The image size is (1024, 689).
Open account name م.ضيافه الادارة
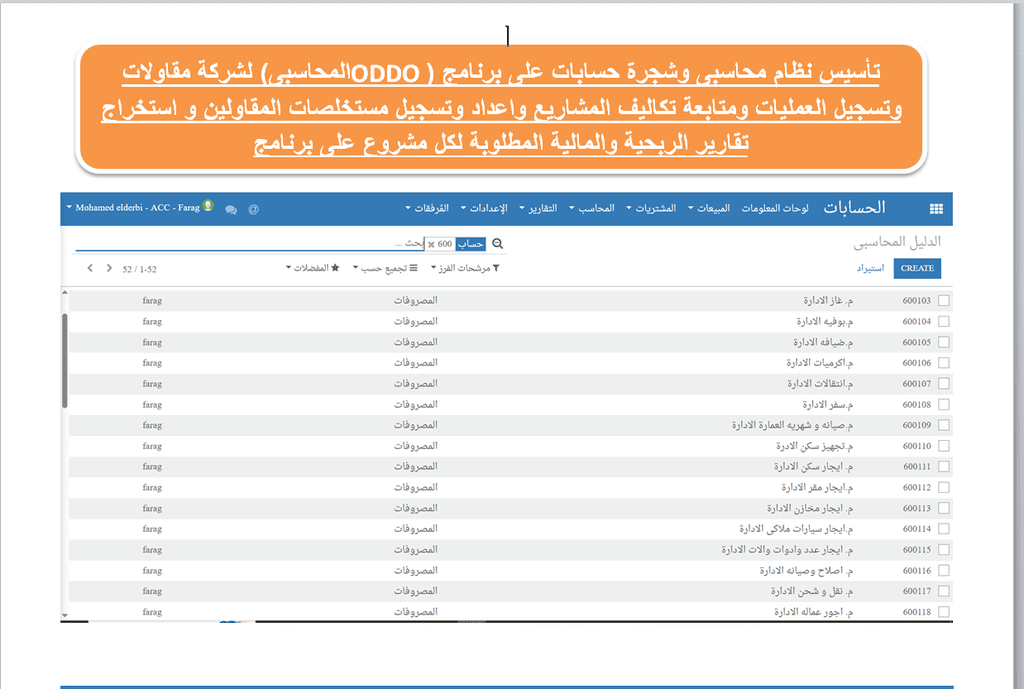pos(823,342)
